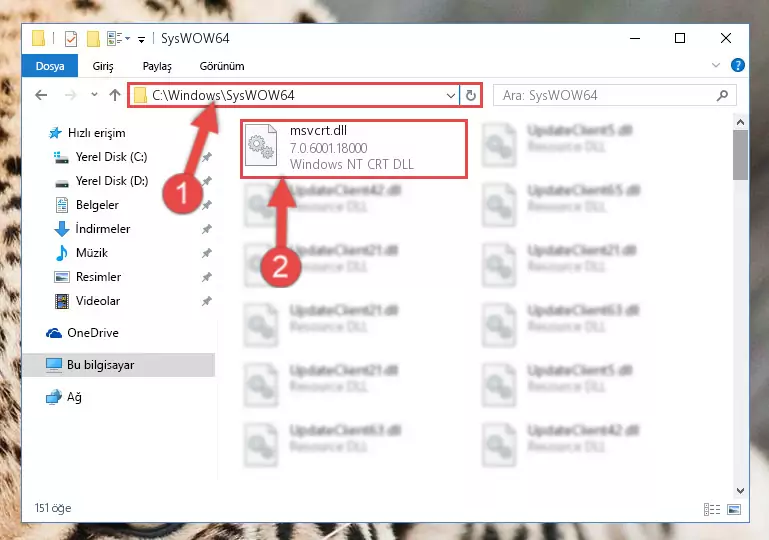
Task: Go back with the left arrow
Action: click(x=41, y=95)
